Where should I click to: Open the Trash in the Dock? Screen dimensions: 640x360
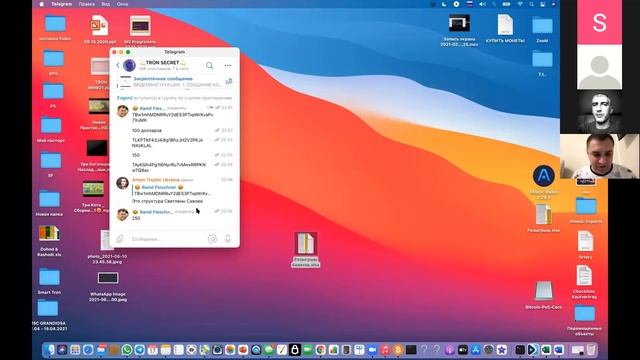(591, 350)
